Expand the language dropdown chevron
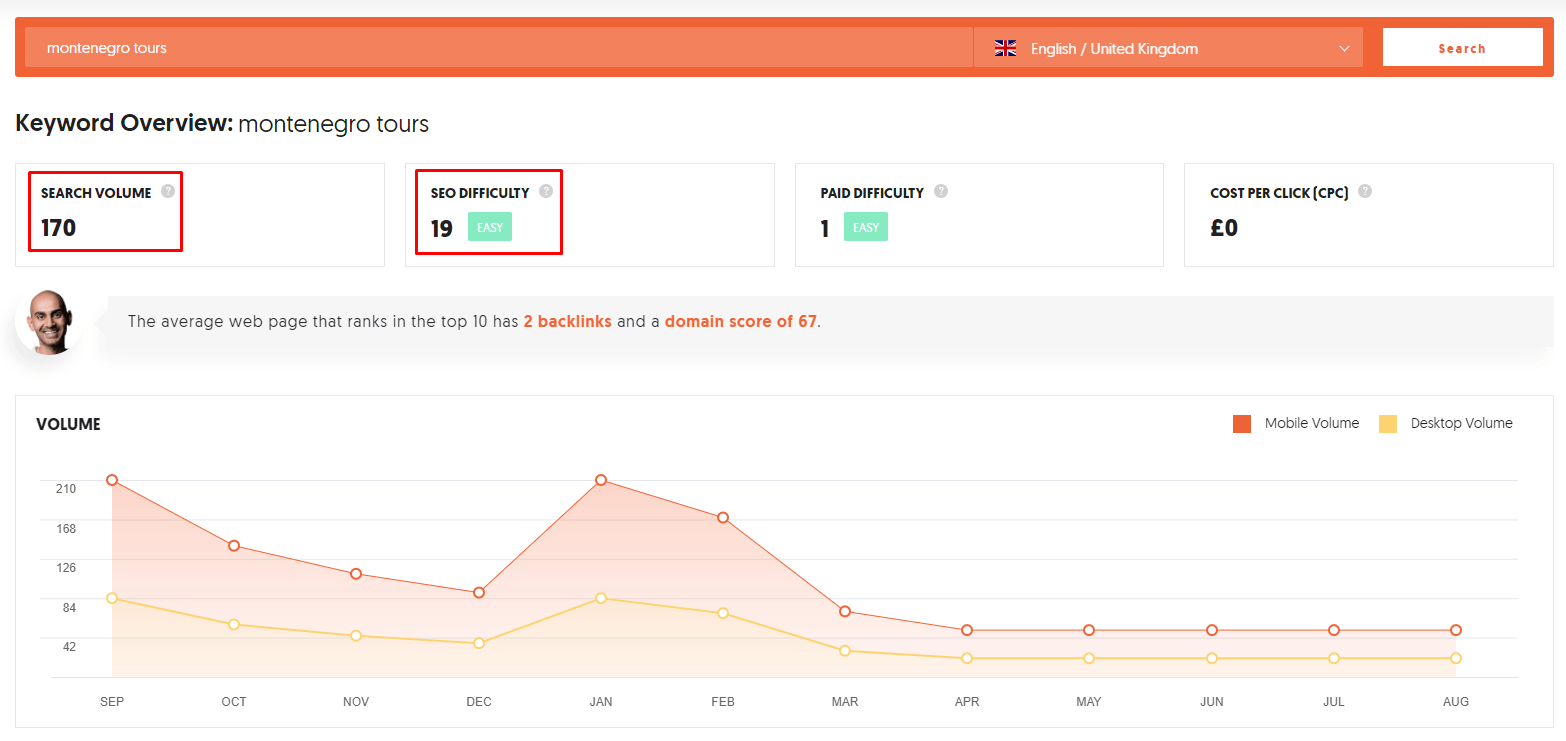This screenshot has width=1566, height=741. tap(1344, 48)
